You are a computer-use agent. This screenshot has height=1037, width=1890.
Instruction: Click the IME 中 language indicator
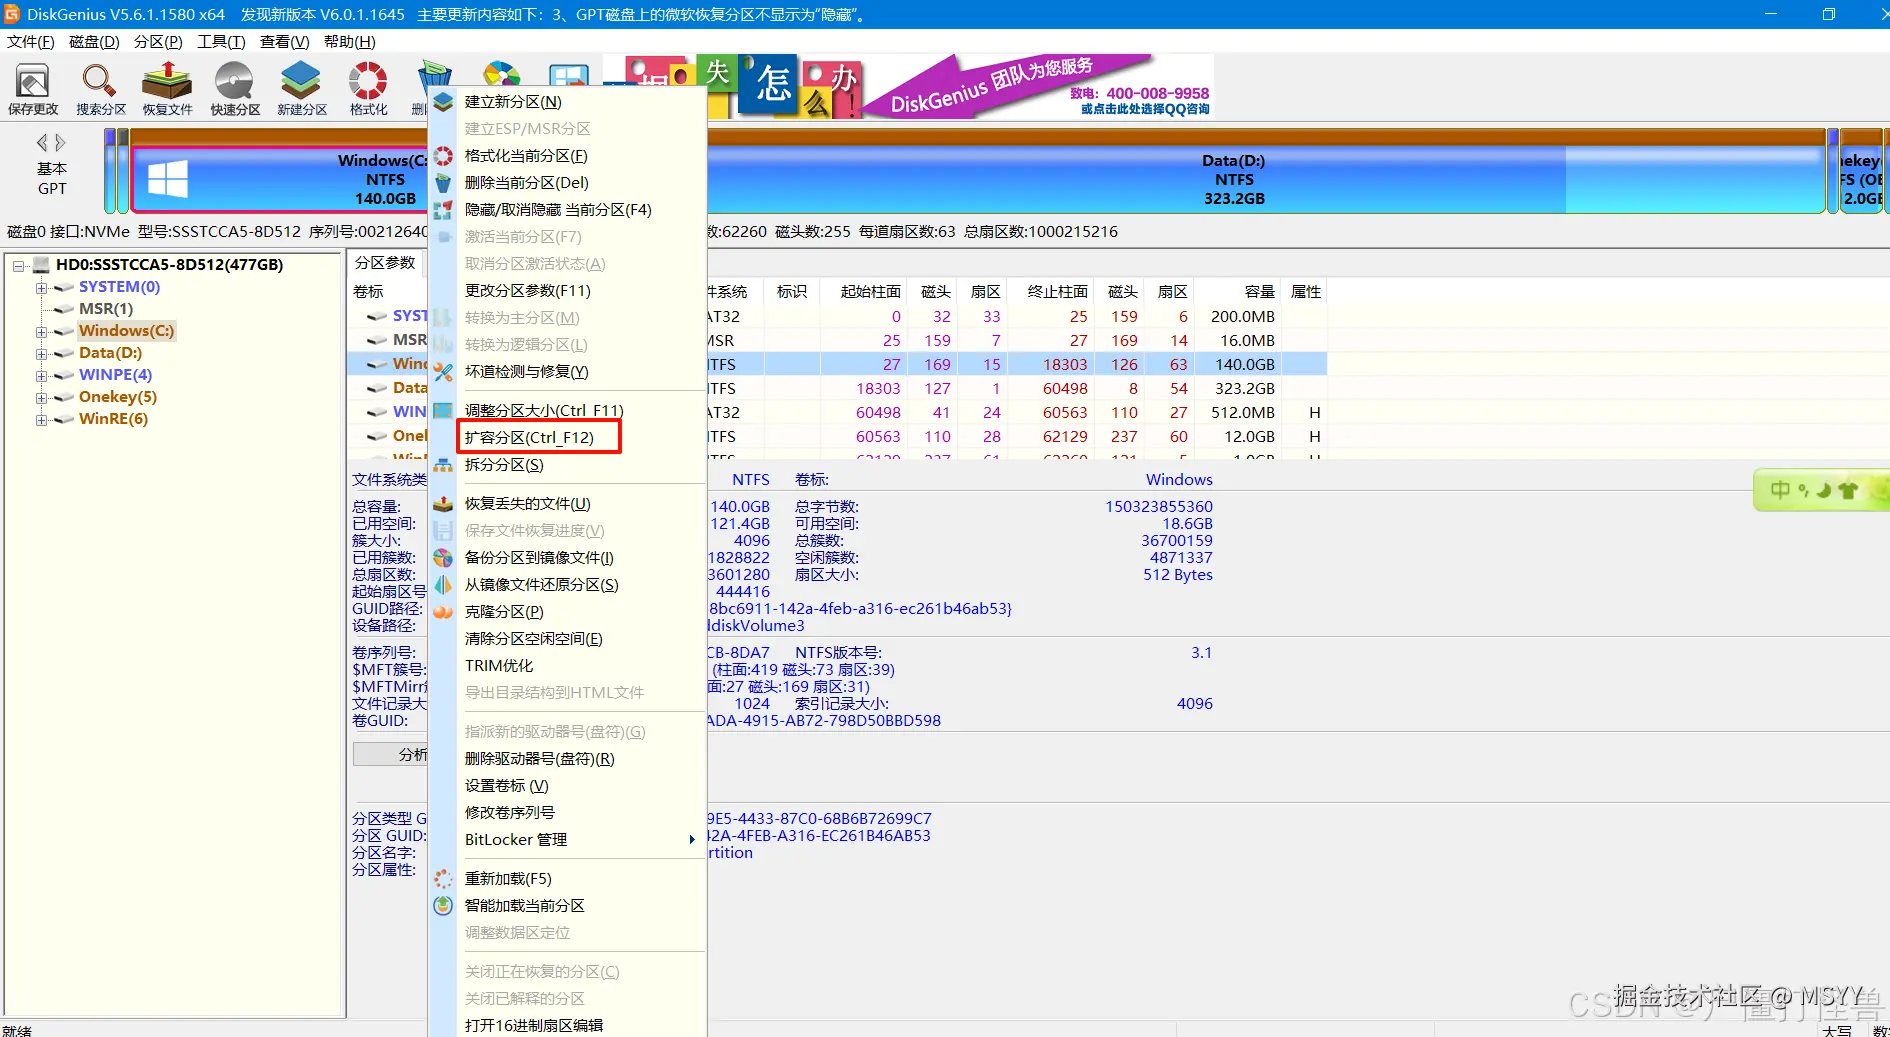(1780, 490)
